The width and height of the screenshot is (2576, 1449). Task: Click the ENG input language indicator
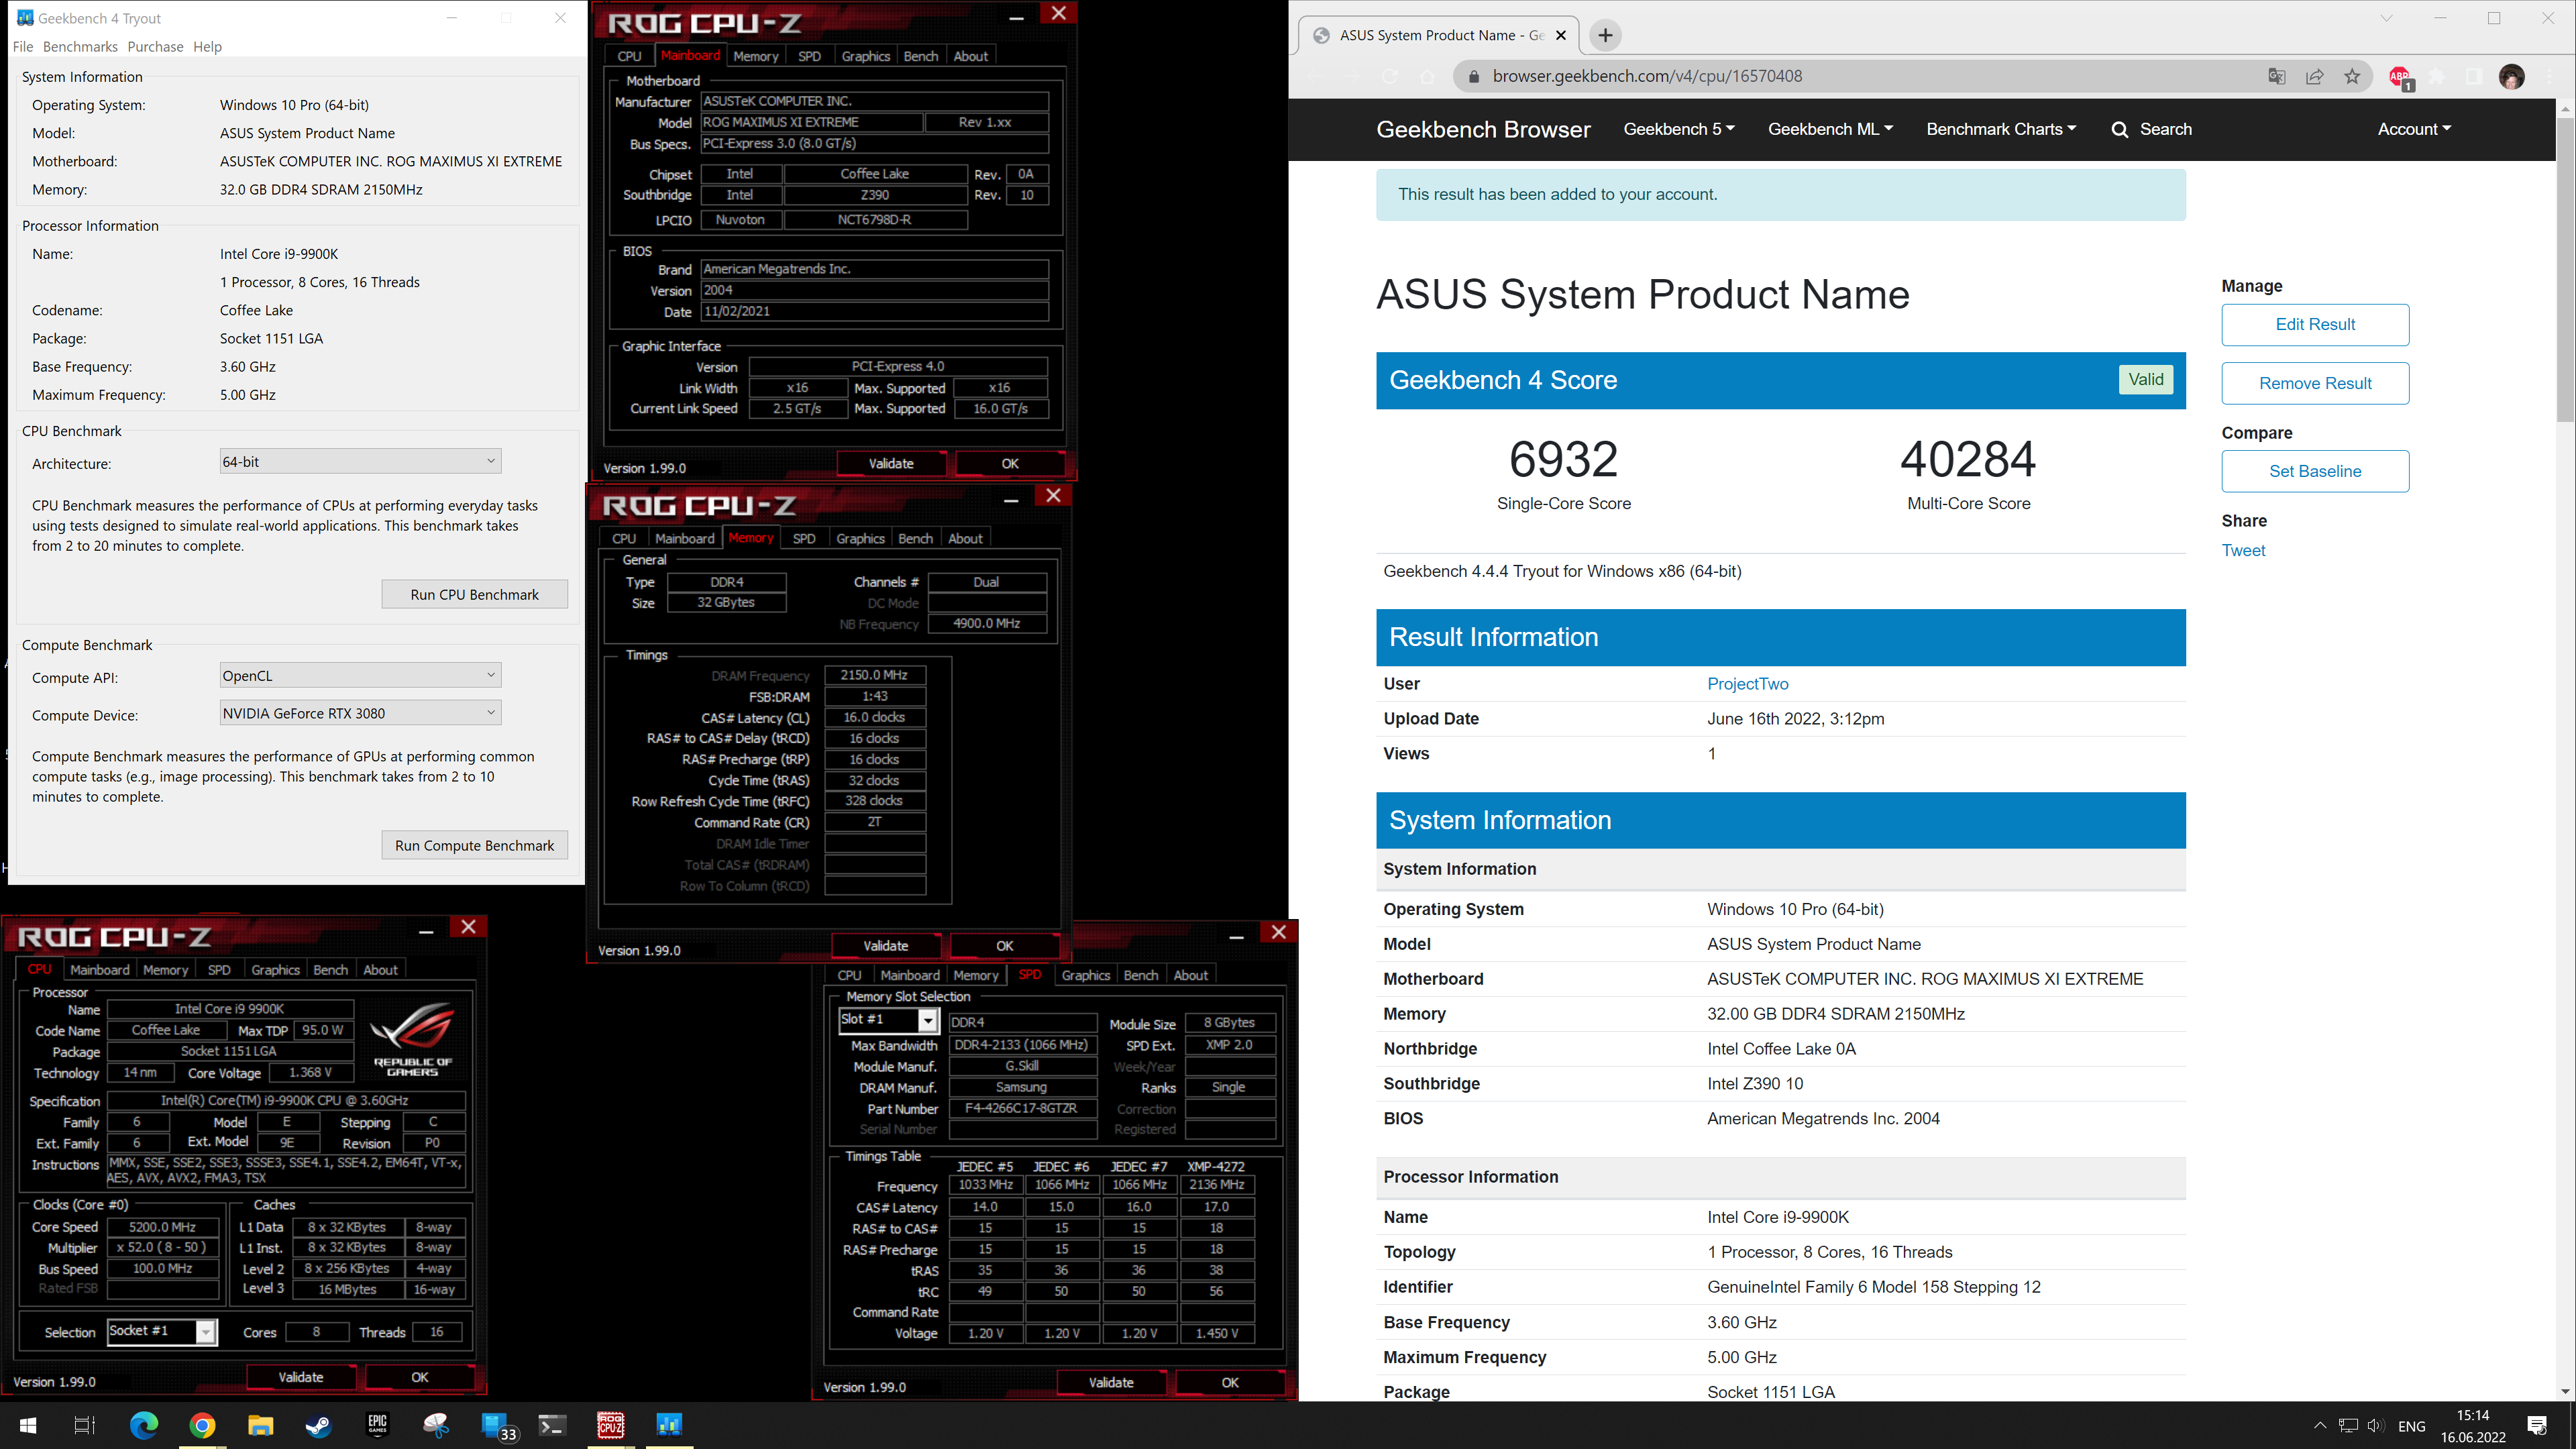tap(2411, 1426)
